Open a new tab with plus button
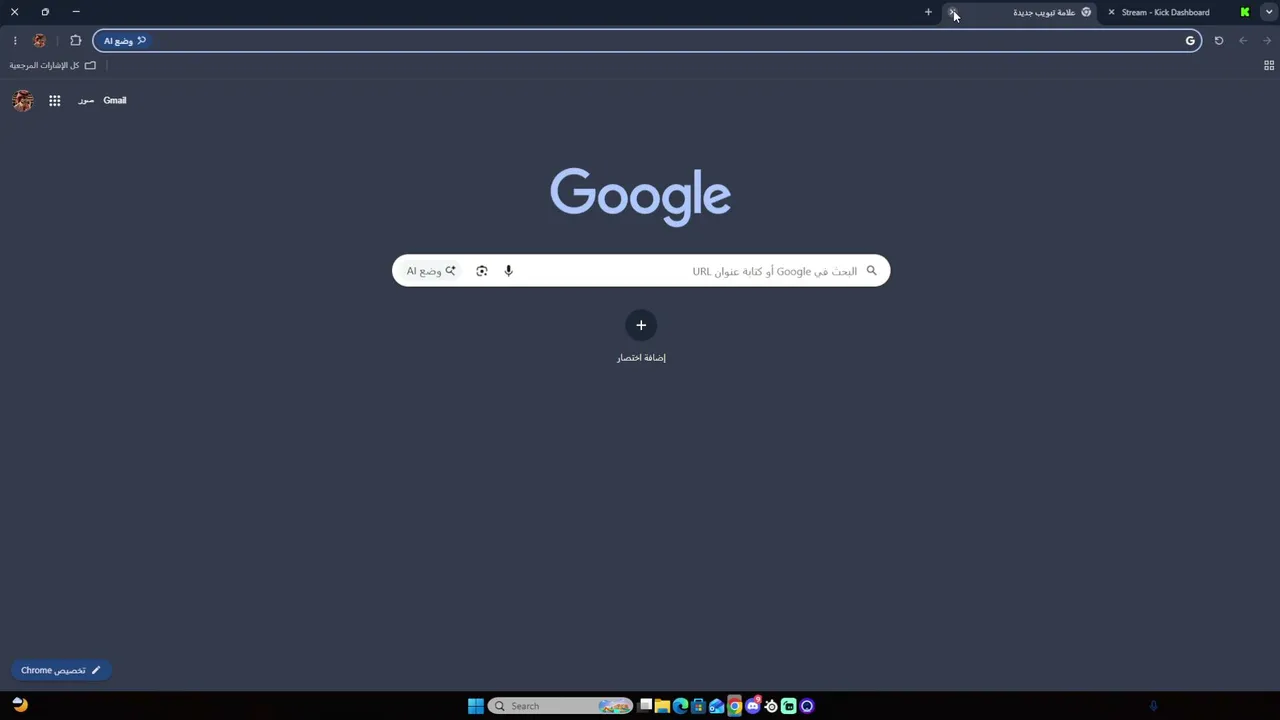 click(x=928, y=12)
